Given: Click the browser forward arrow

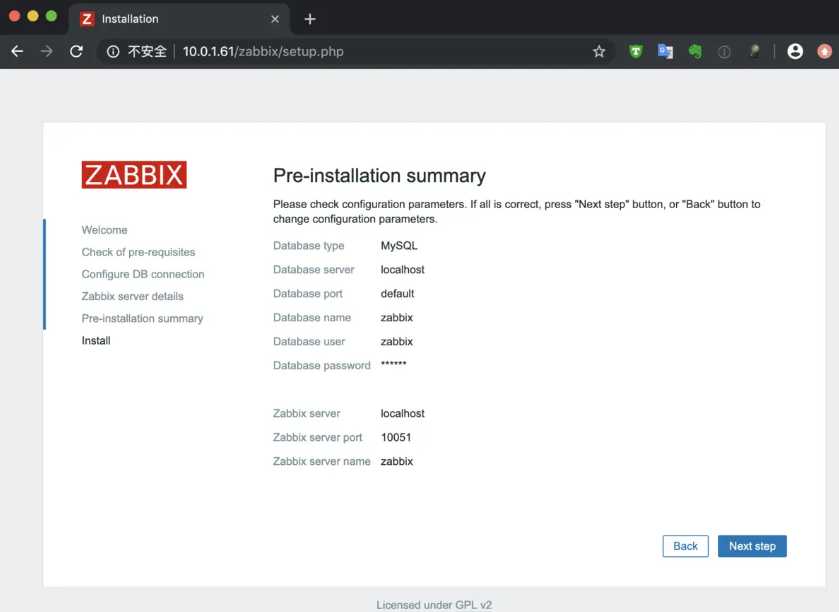Looking at the screenshot, I should pos(47,51).
